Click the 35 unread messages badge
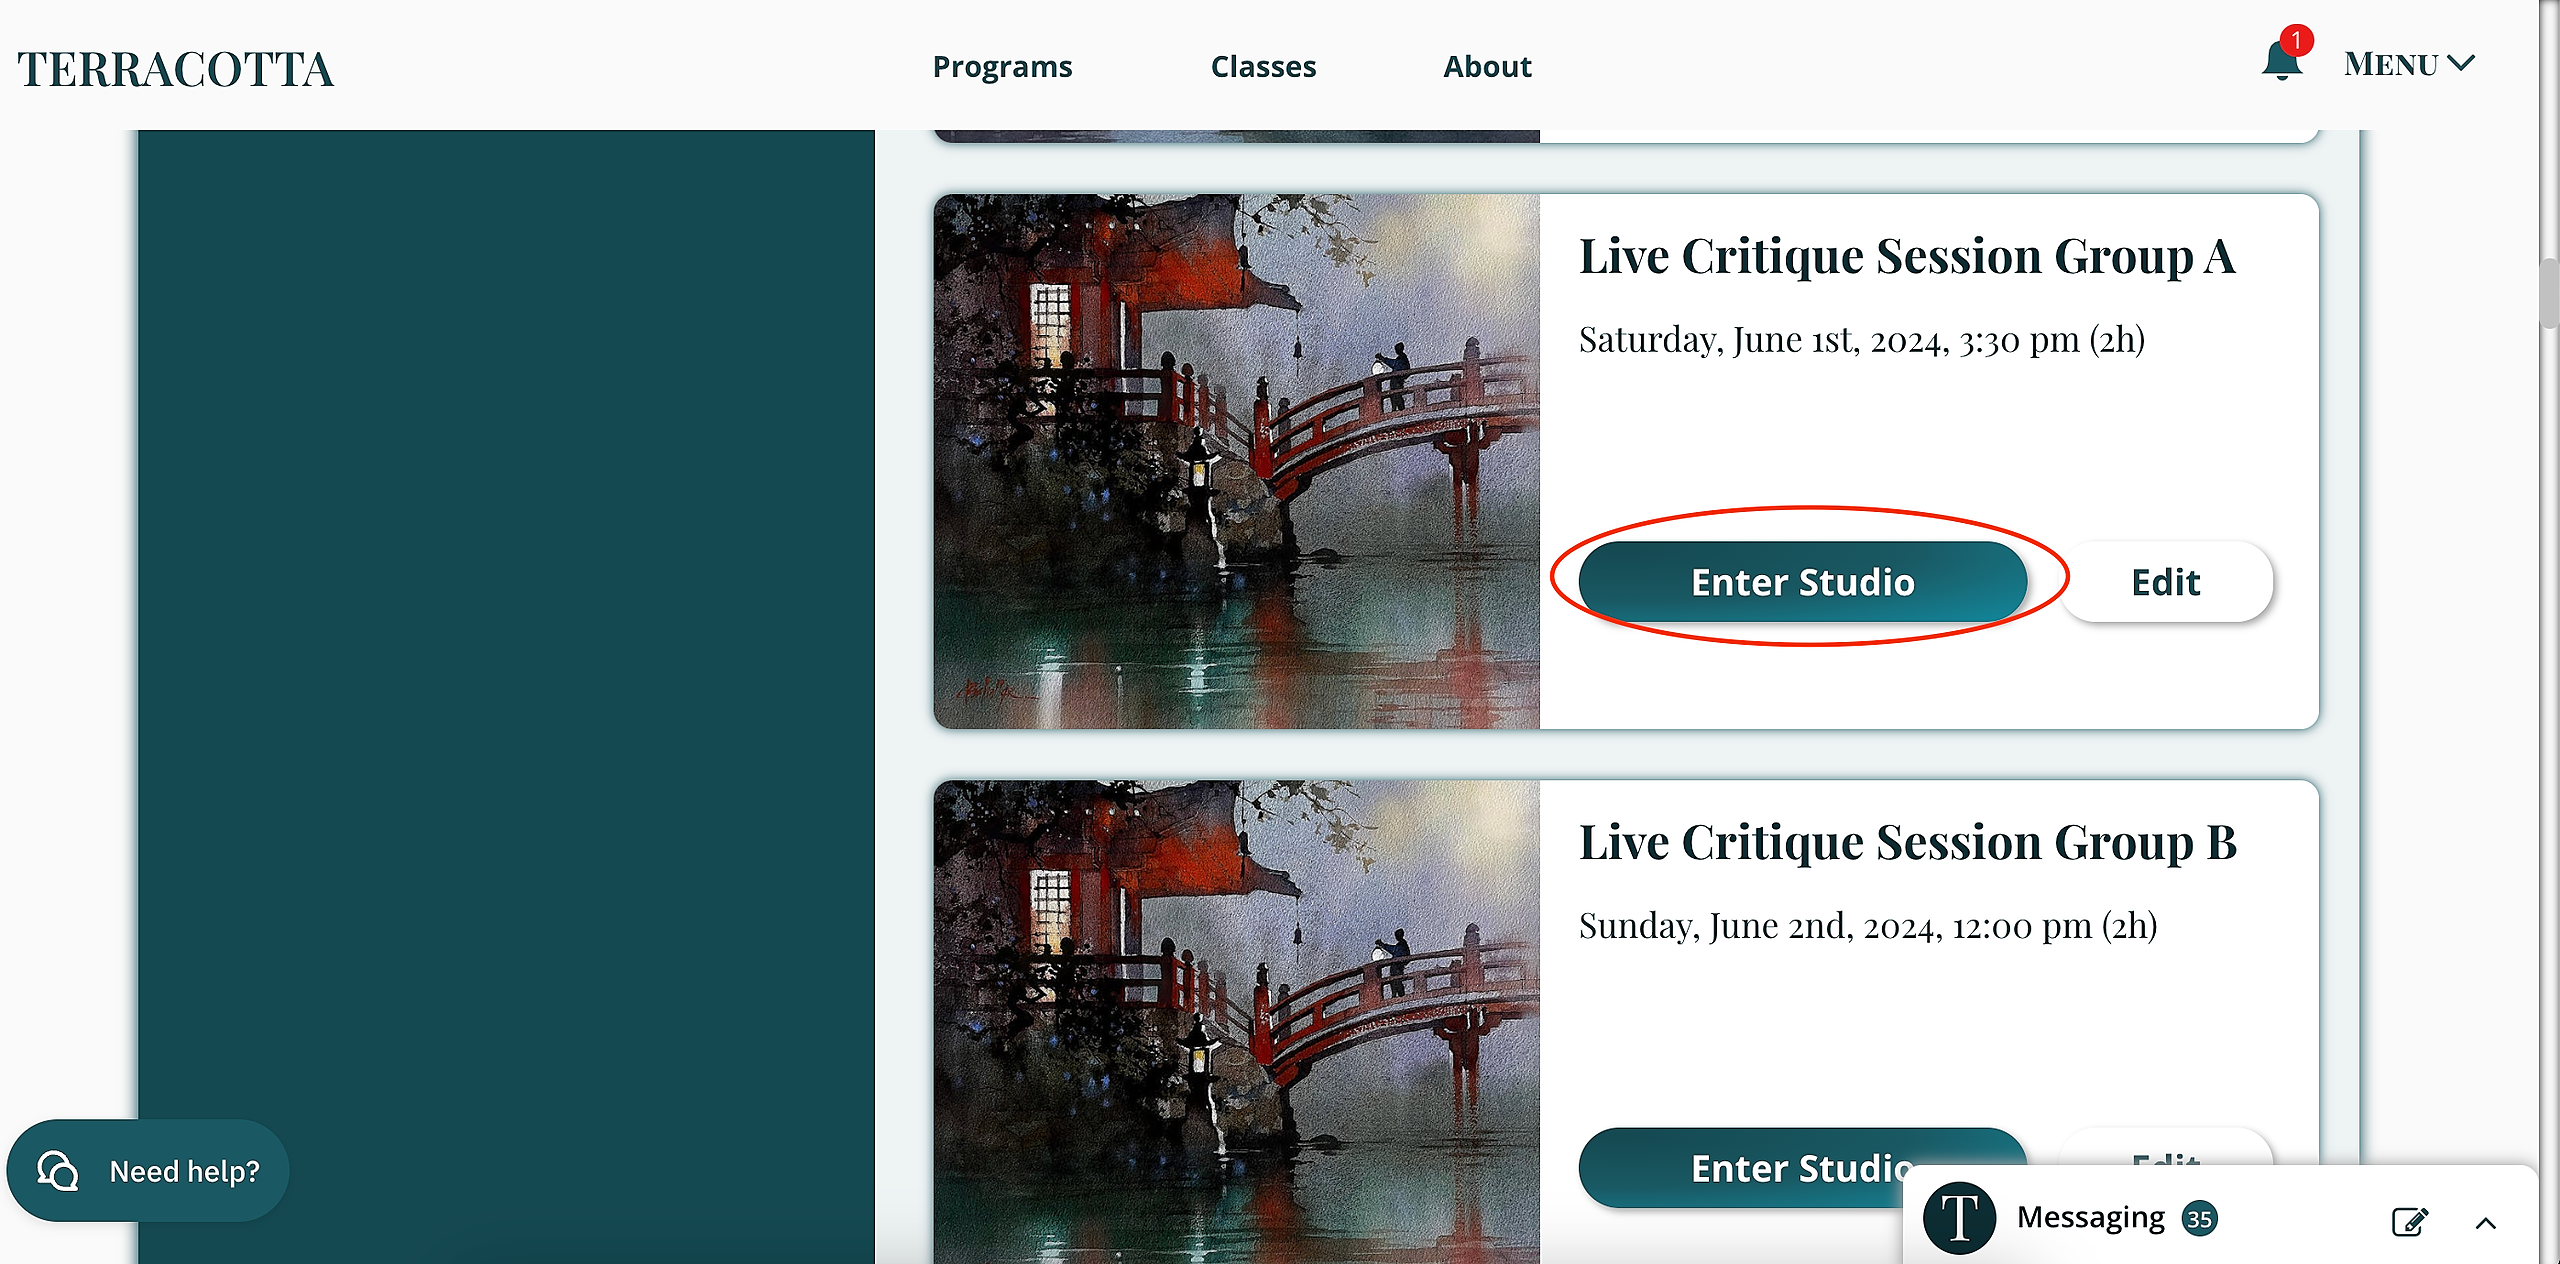2560x1264 pixels. [2200, 1219]
